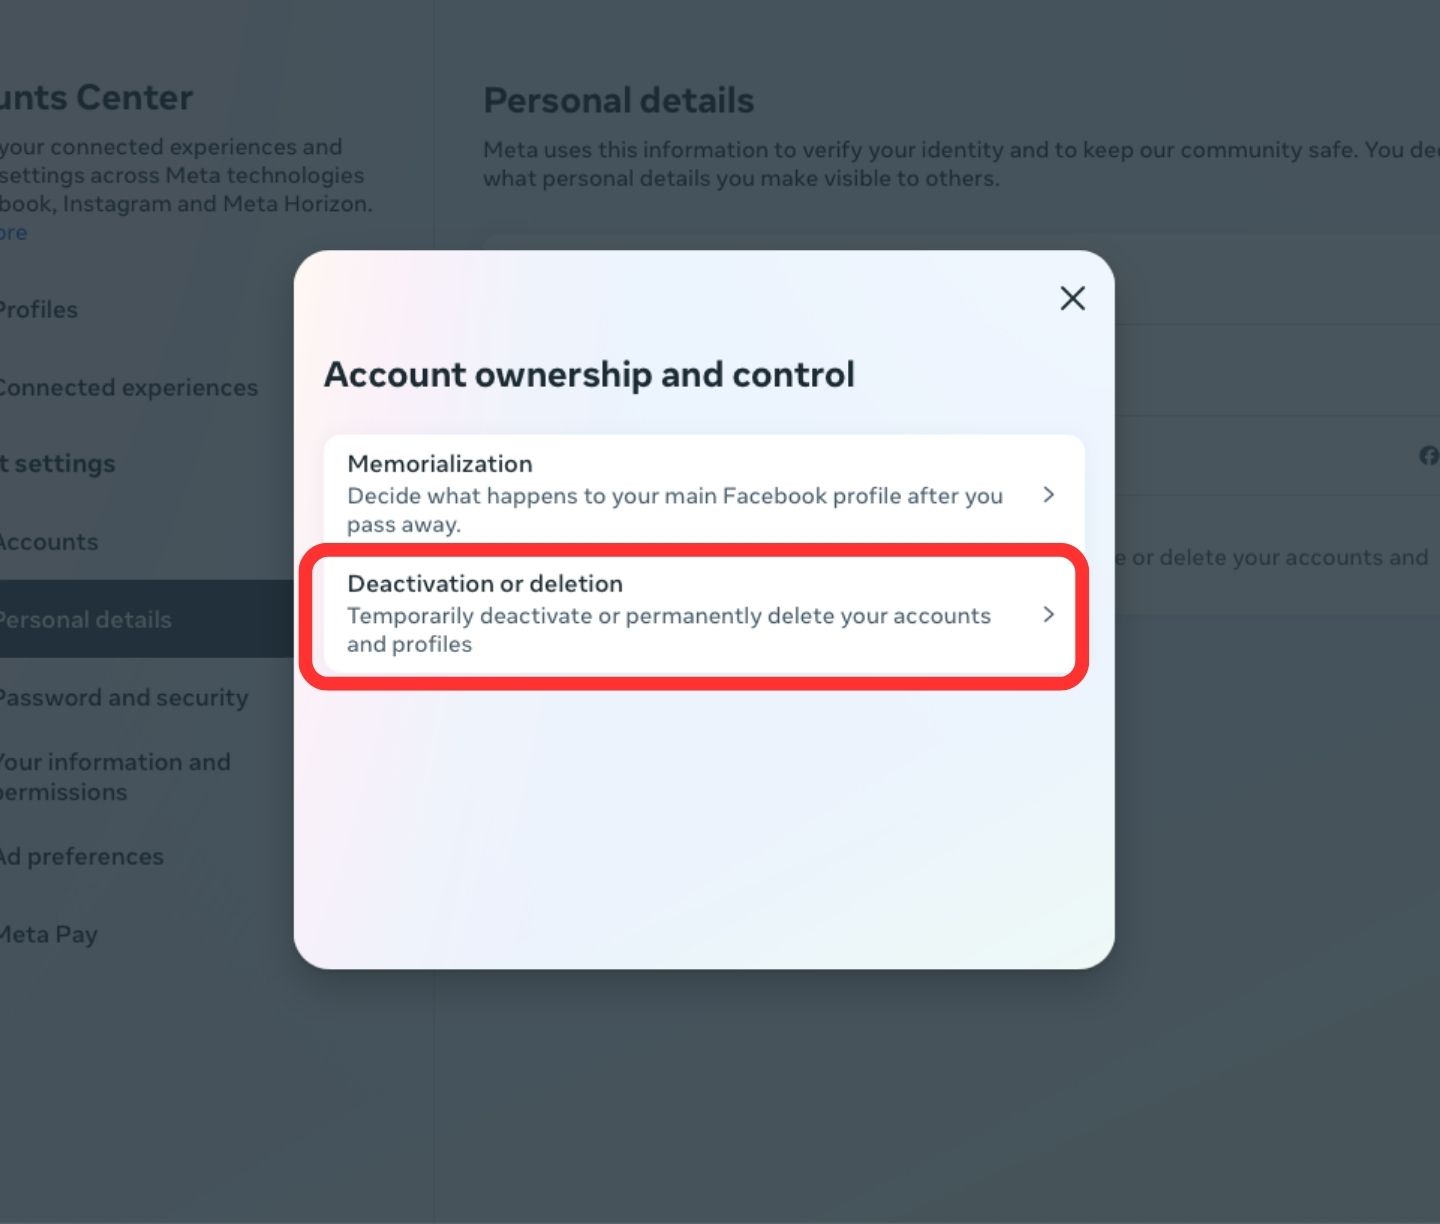
Task: Open Password and security settings
Action: pyautogui.click(x=123, y=698)
